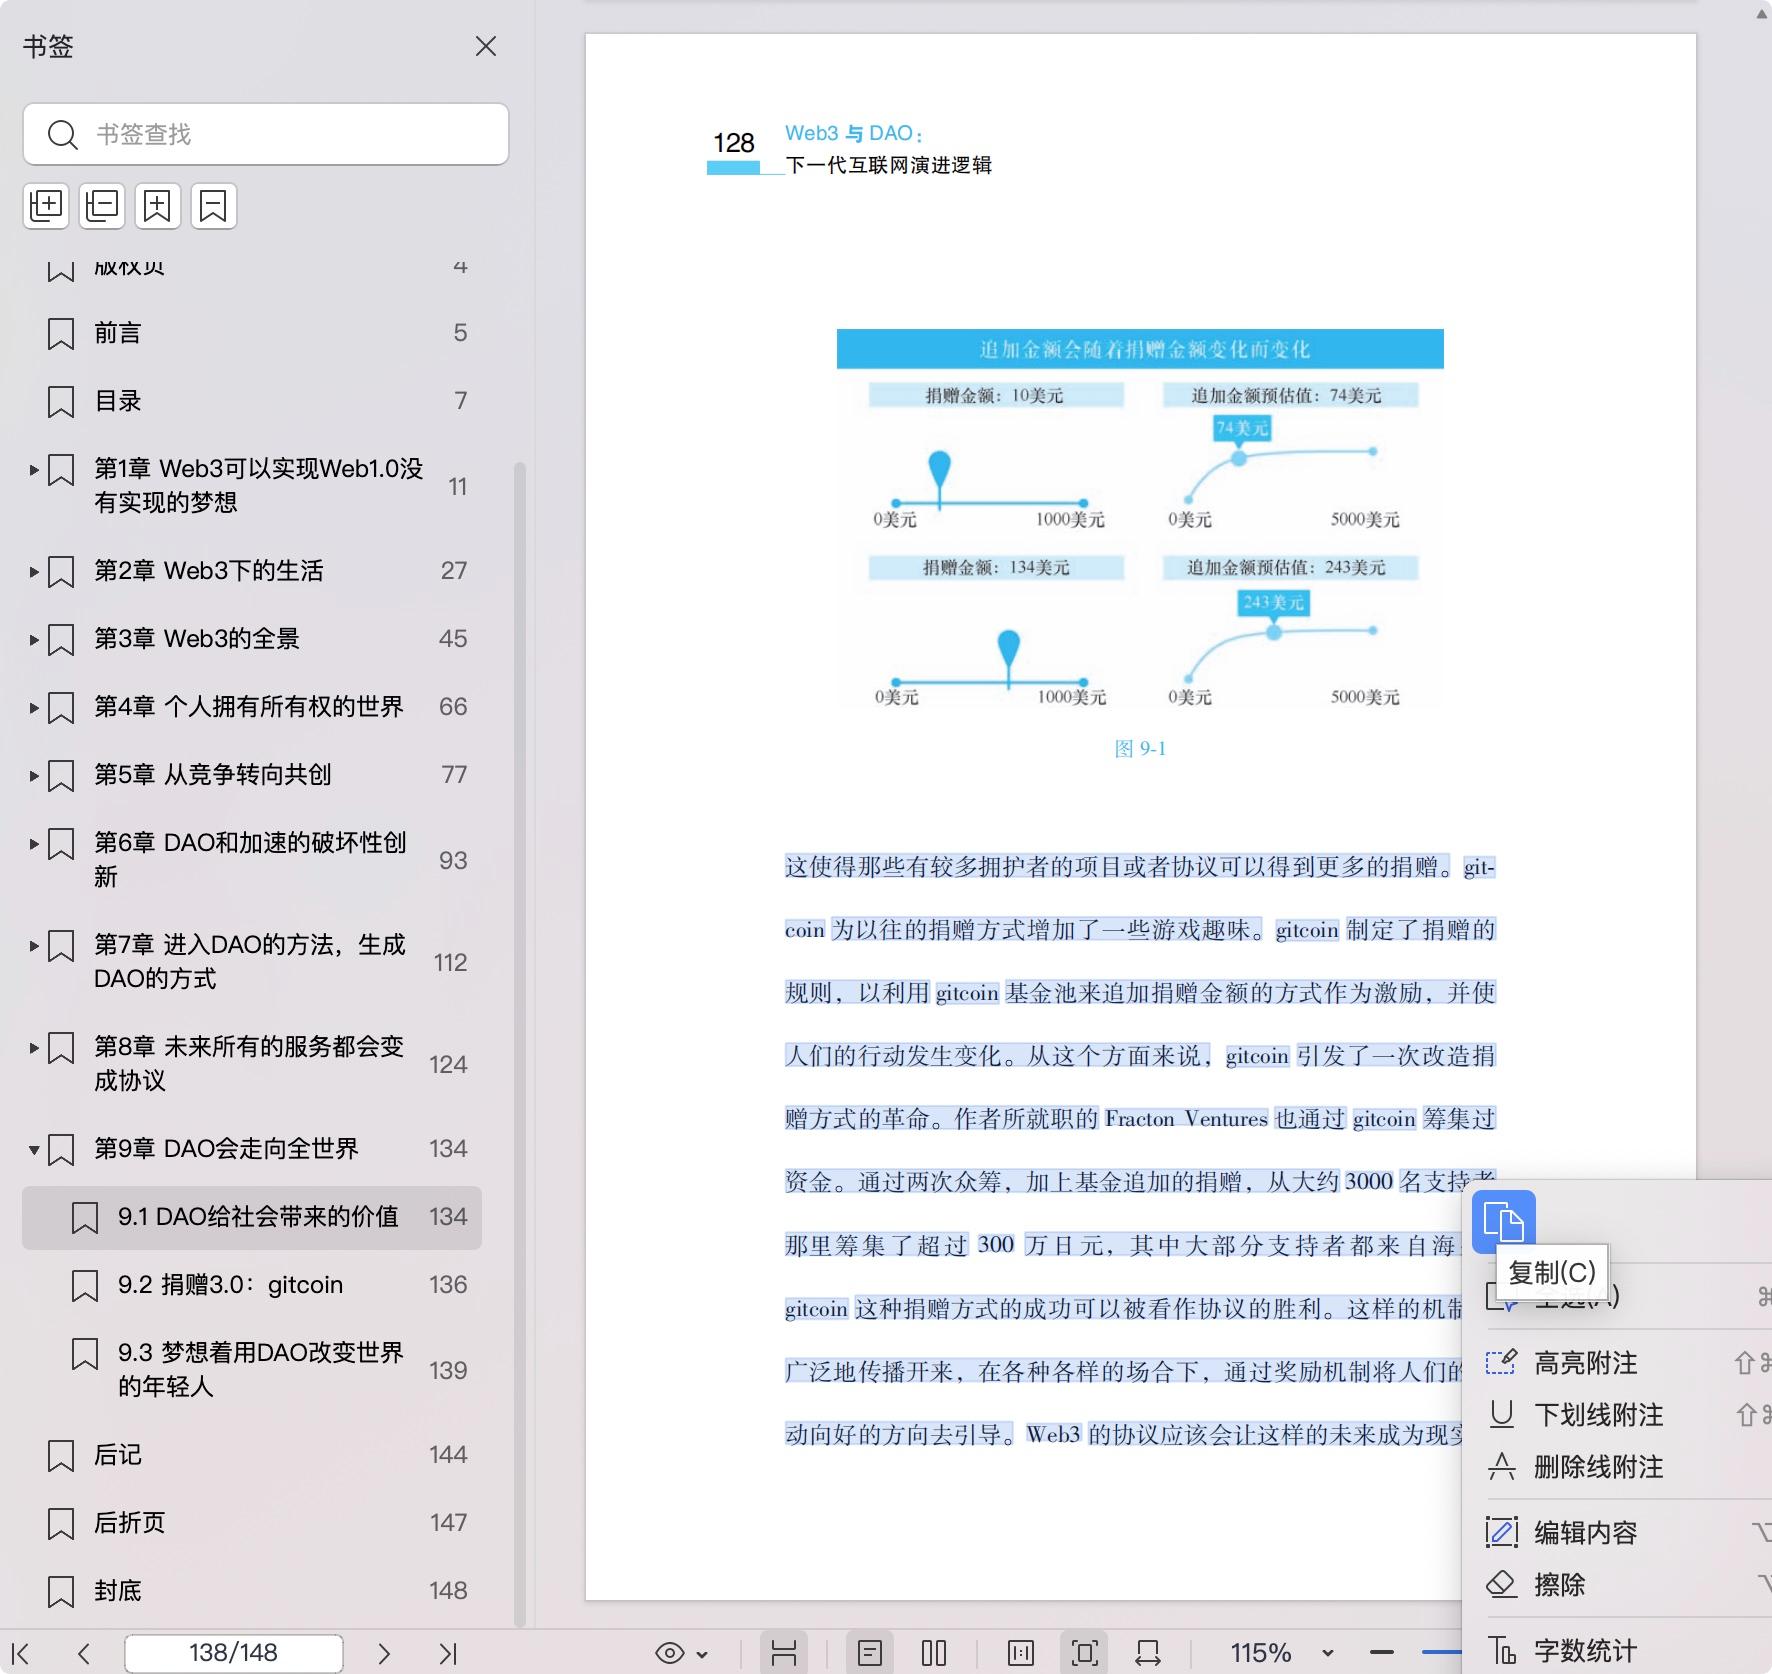Open the 115% zoom level dropdown

coord(1327,1653)
